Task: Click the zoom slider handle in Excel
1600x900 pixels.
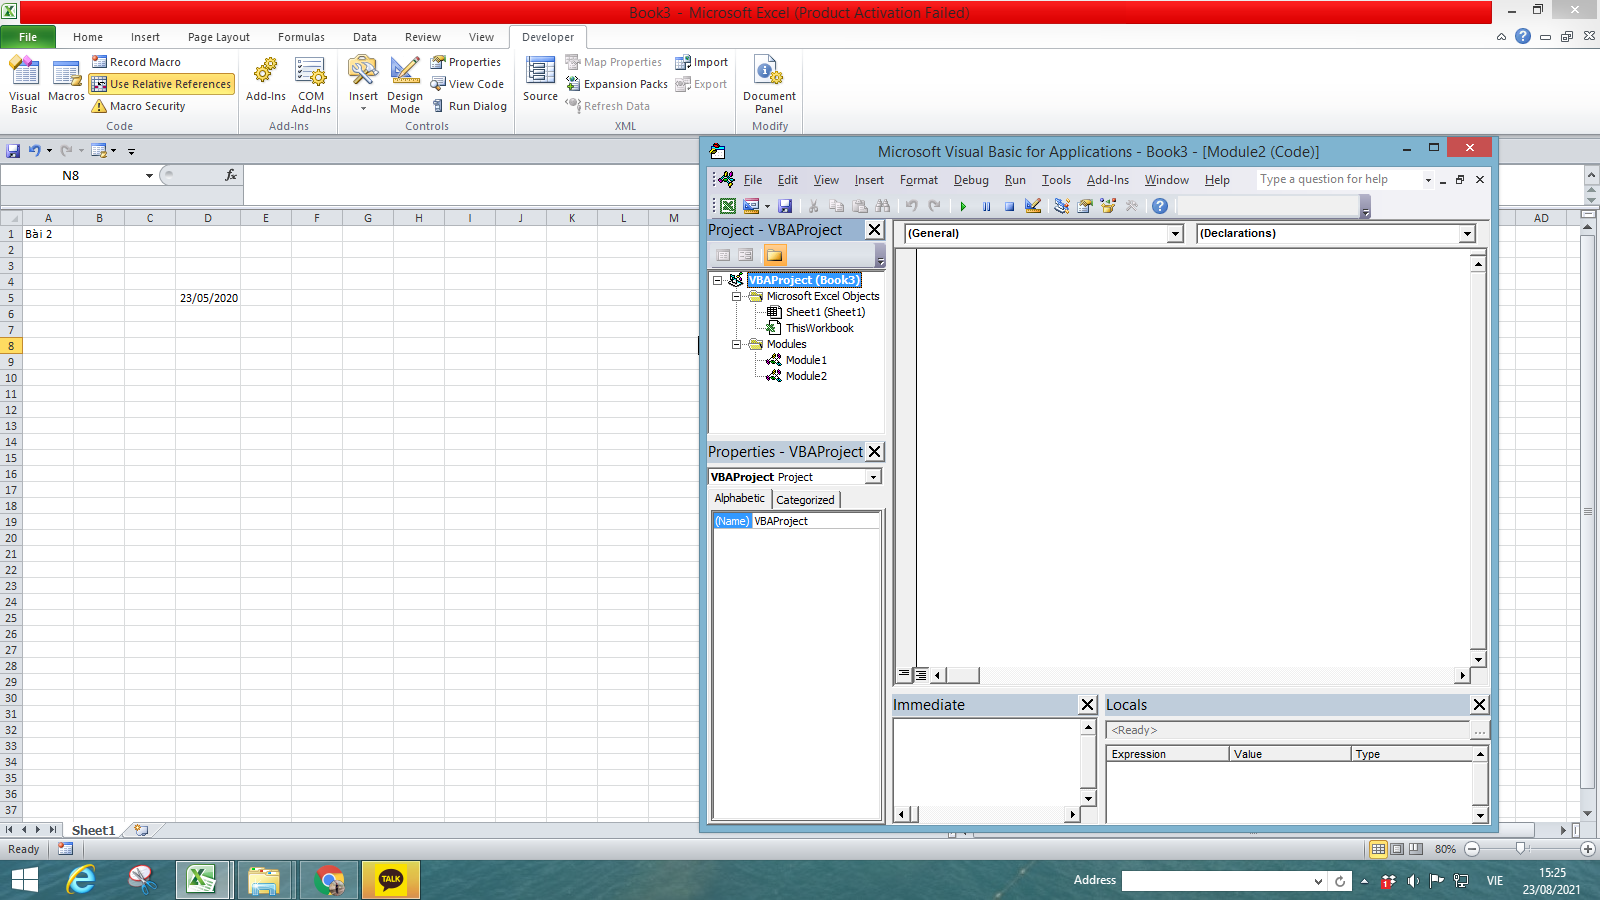Action: click(1521, 849)
